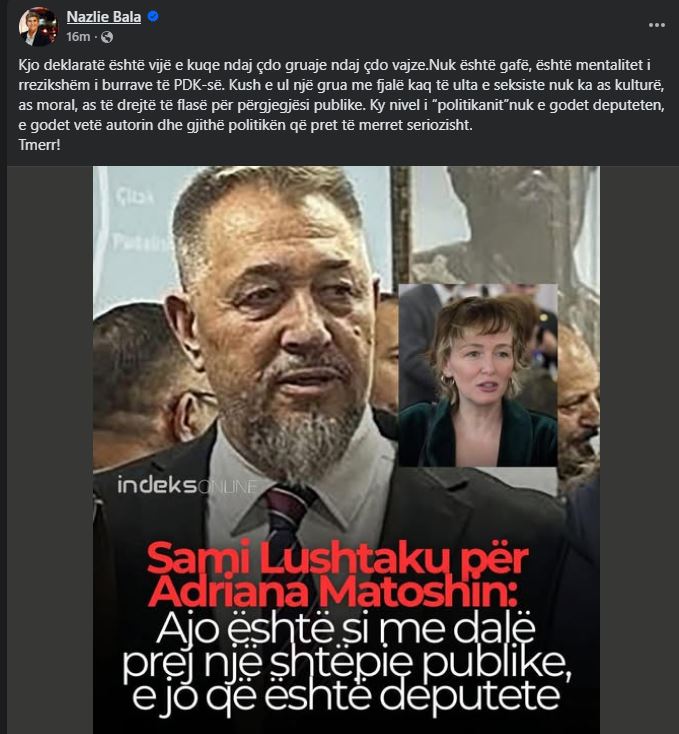The height and width of the screenshot is (734, 679).
Task: Open the three-dot post options menu
Action: pos(657,25)
